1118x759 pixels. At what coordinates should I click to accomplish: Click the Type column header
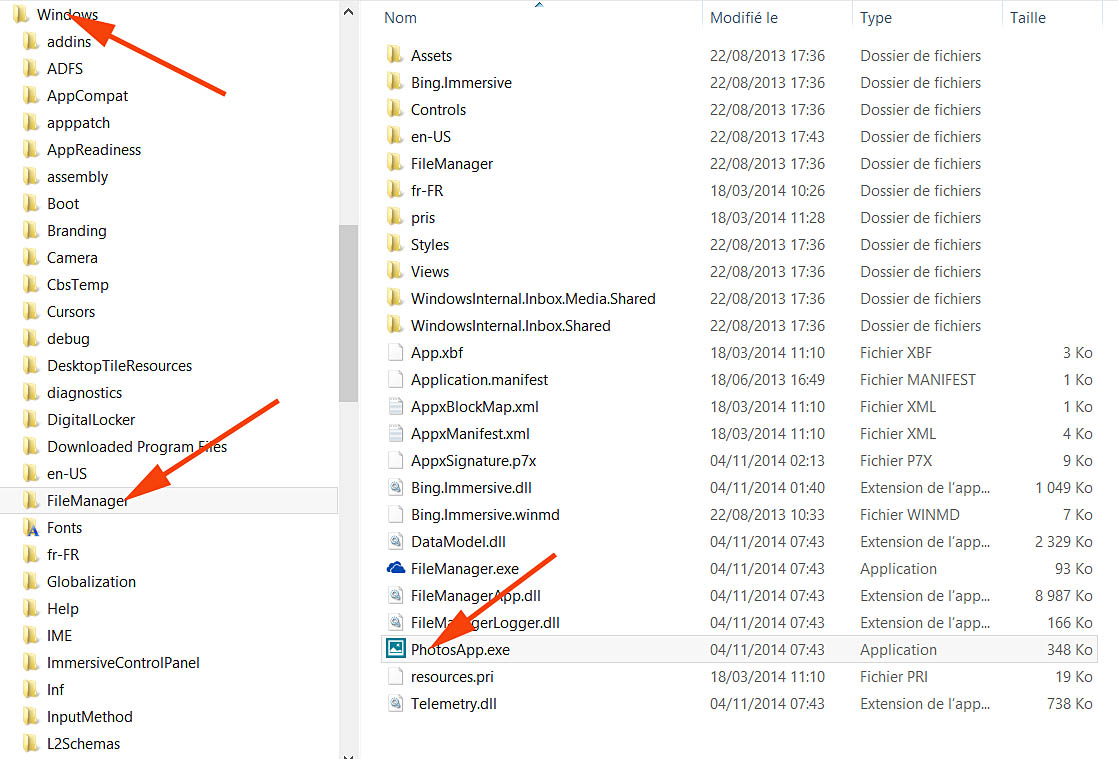[876, 18]
